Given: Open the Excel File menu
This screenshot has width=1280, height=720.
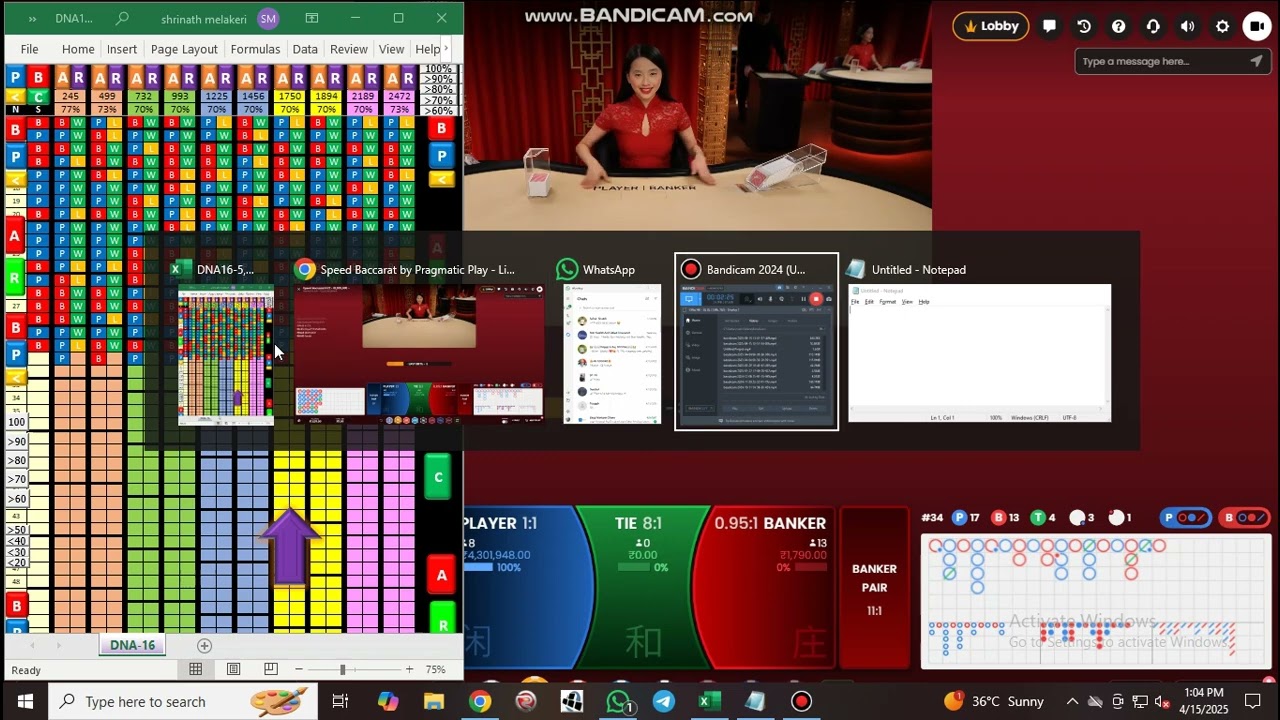Looking at the screenshot, I should click(30, 49).
